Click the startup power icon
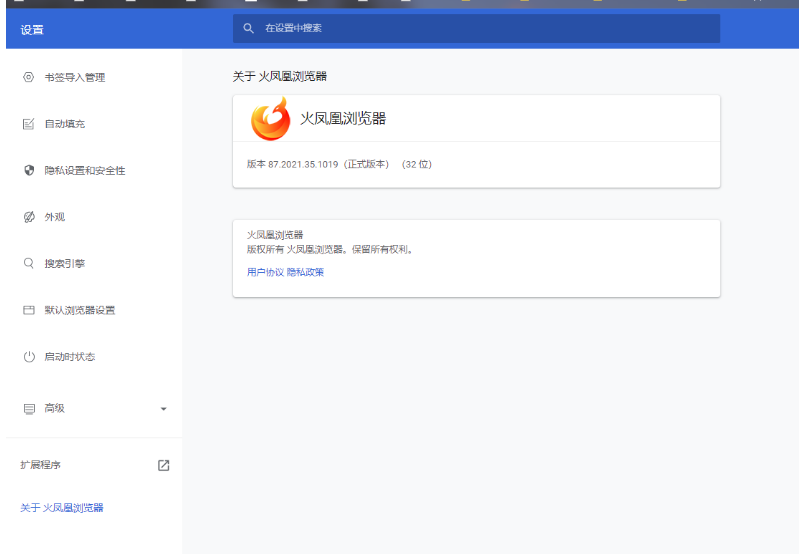Image resolution: width=799 pixels, height=554 pixels. [29, 356]
